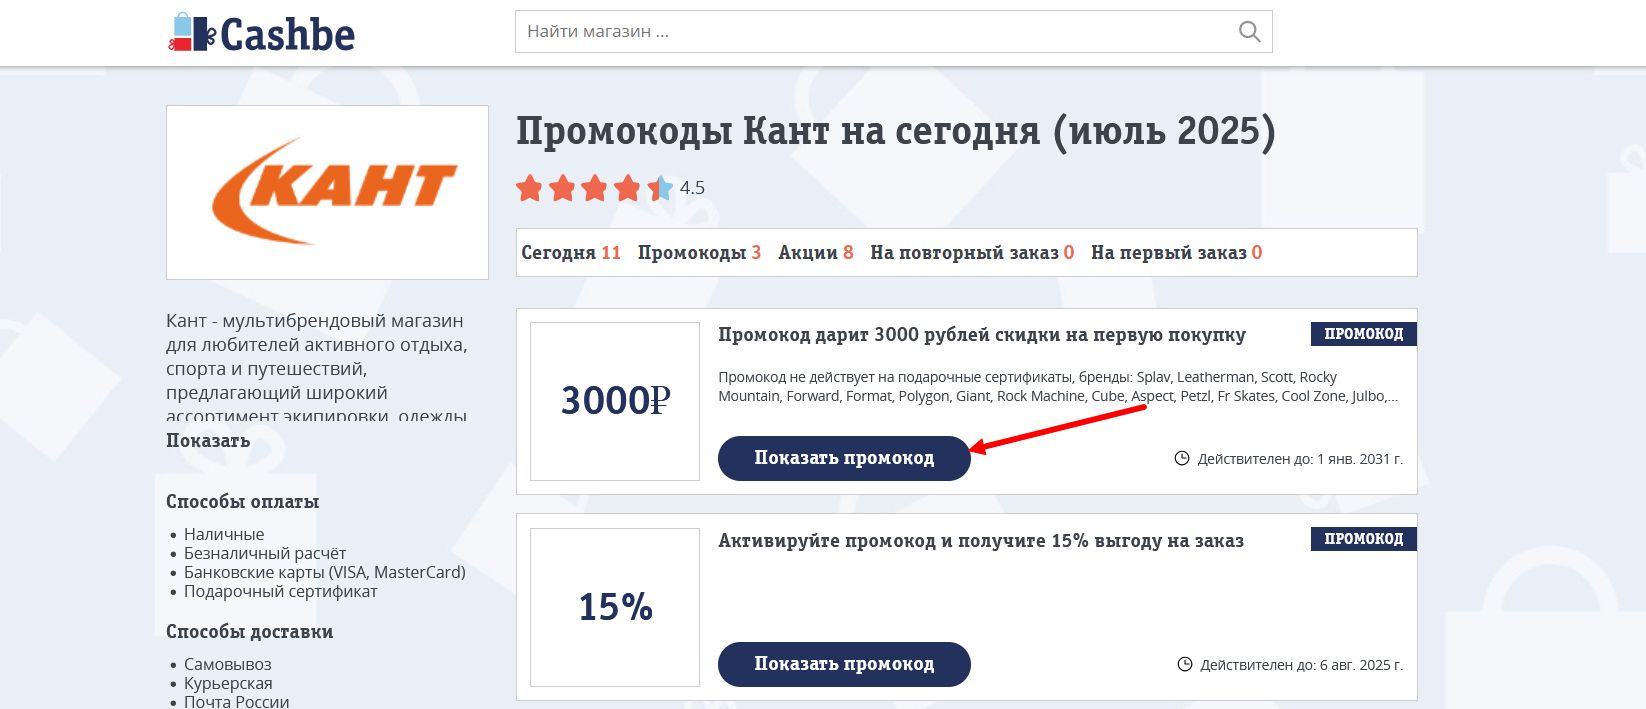Click clock icon next to '6 авг. 2025'

point(1185,664)
